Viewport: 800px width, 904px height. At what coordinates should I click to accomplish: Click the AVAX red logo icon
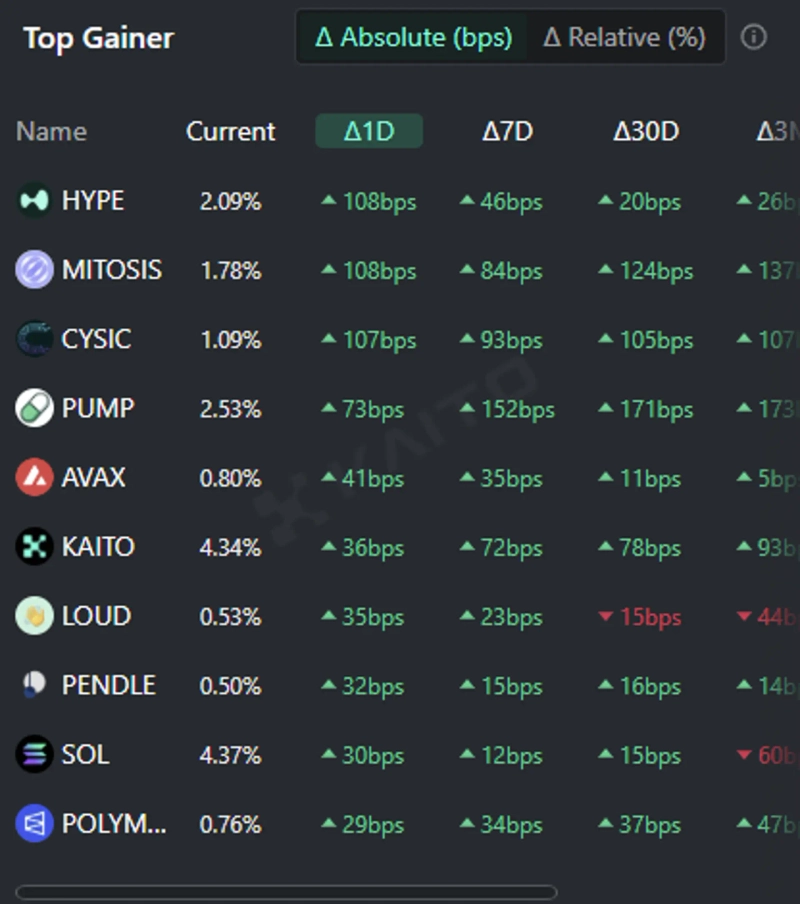pyautogui.click(x=34, y=477)
